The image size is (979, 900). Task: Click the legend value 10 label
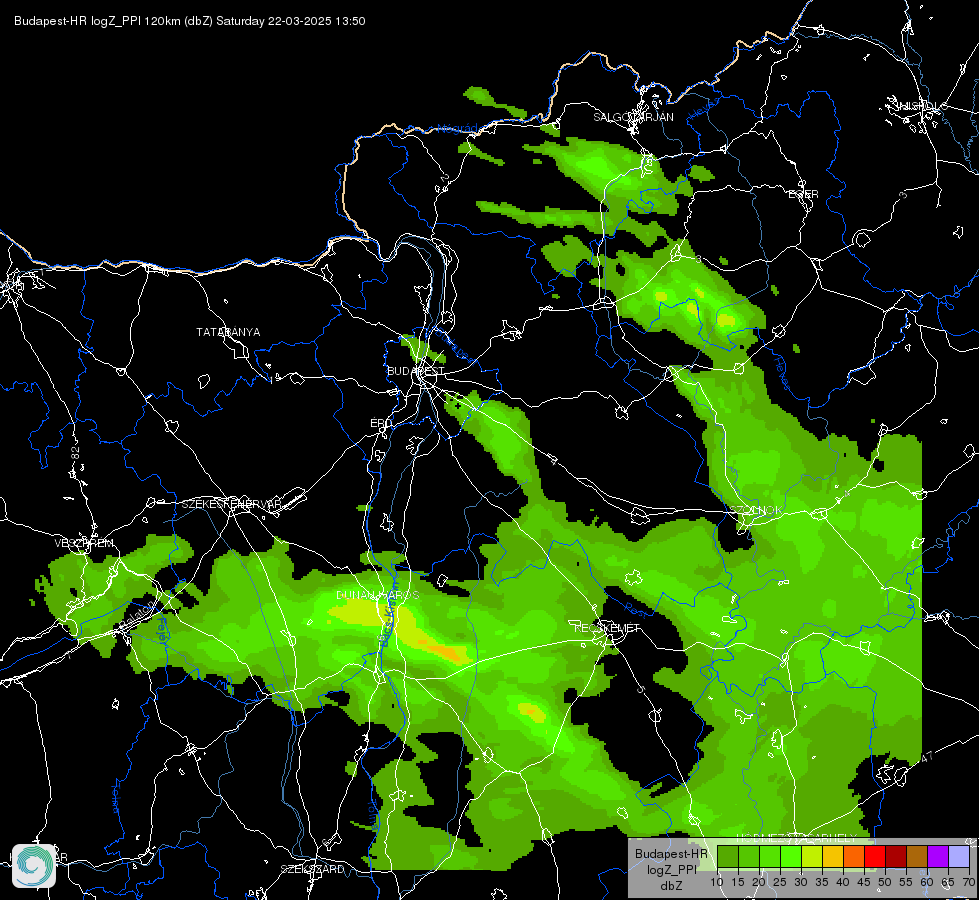(x=717, y=883)
